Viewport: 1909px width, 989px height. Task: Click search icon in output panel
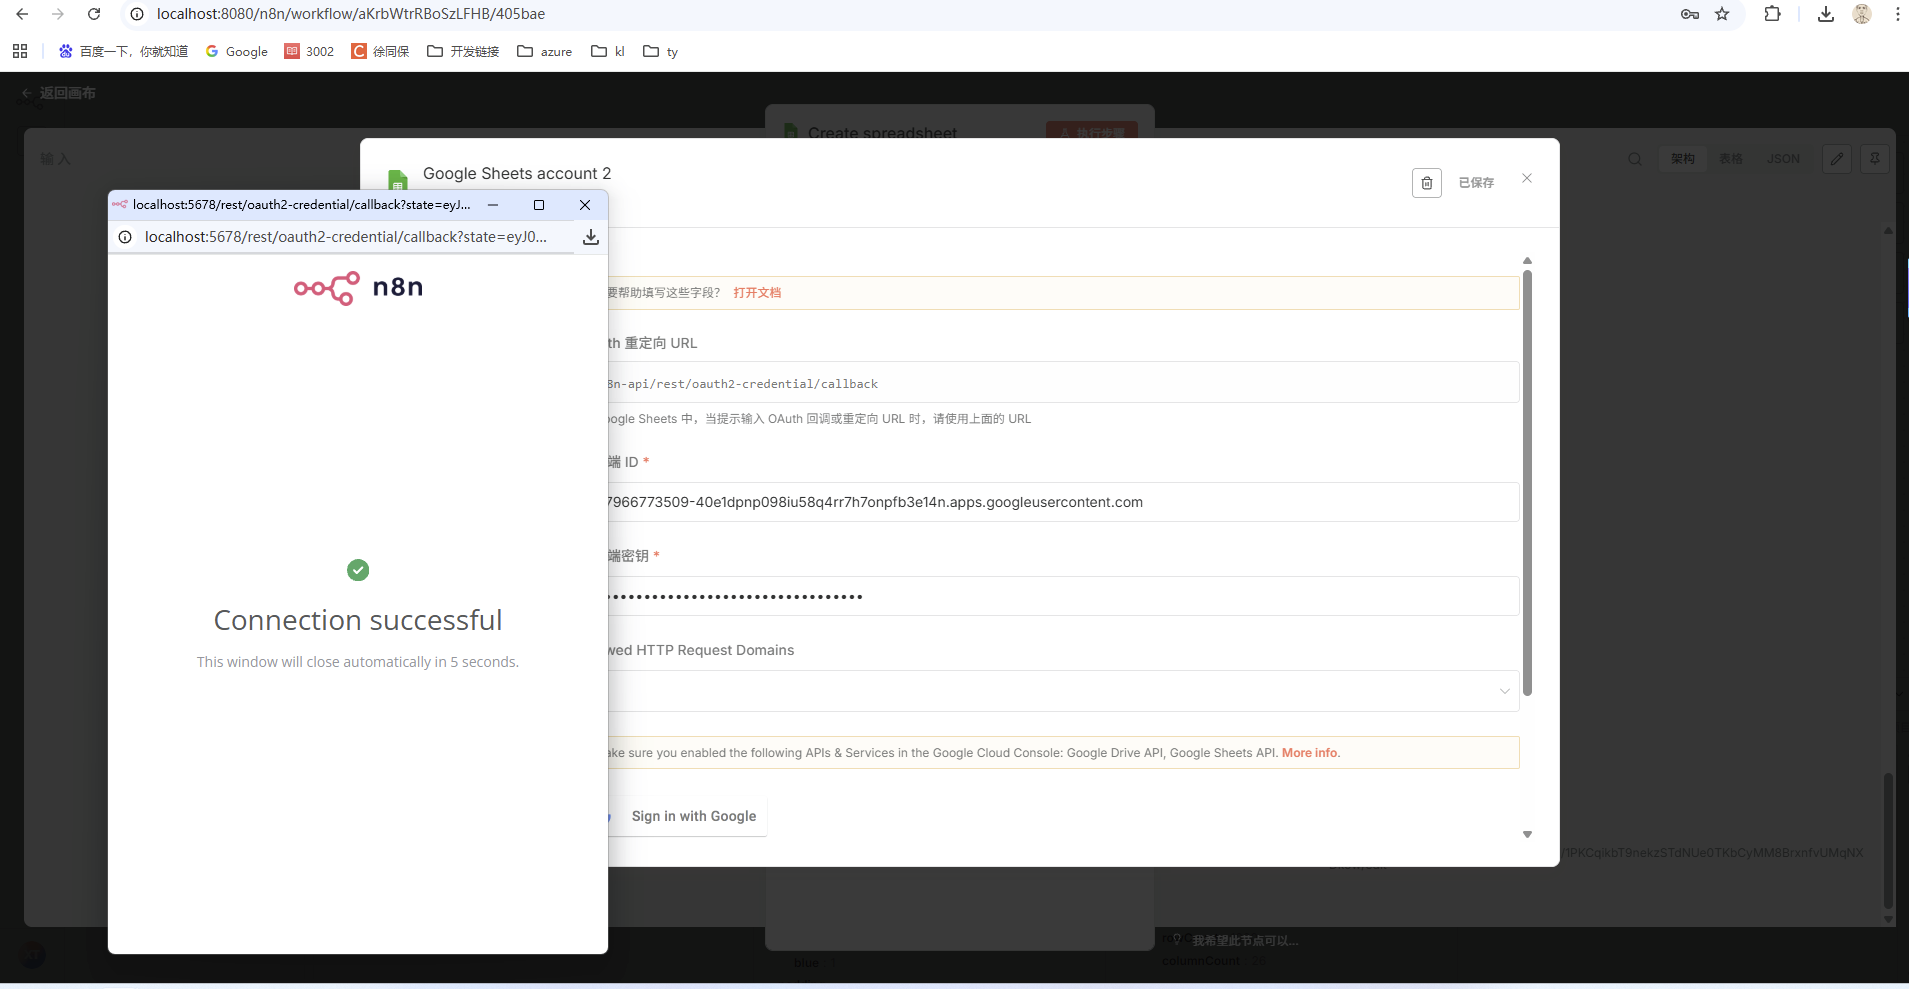point(1635,159)
